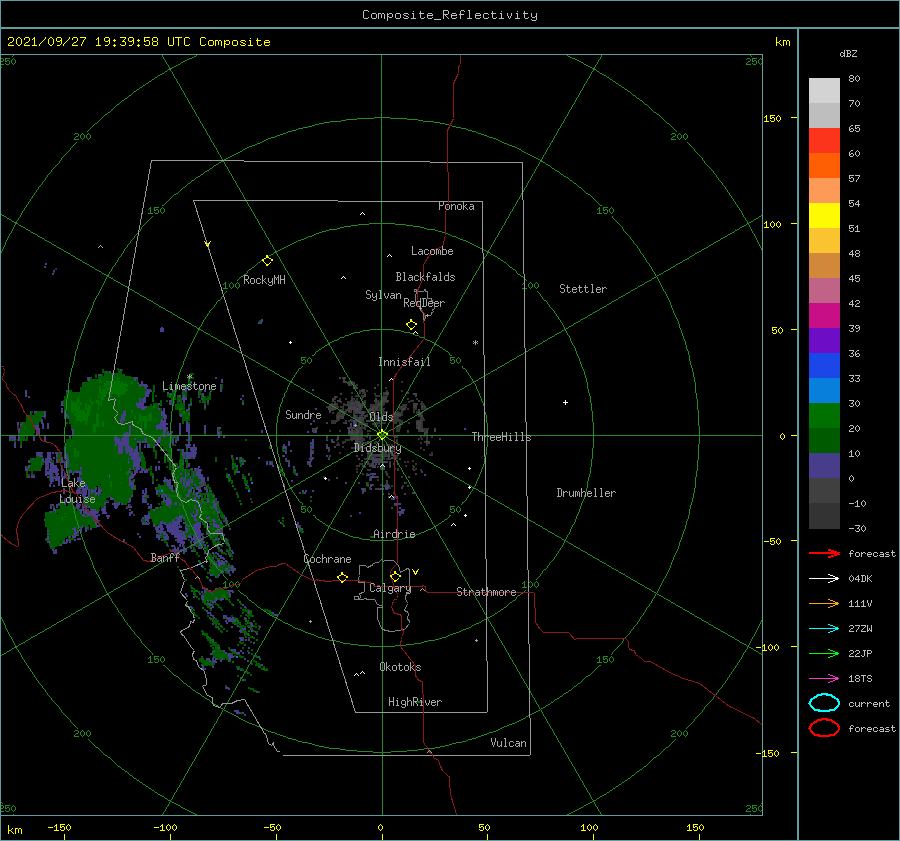Click the km unit label at bottom left
Viewport: 900px width, 841px height.
pyautogui.click(x=14, y=830)
